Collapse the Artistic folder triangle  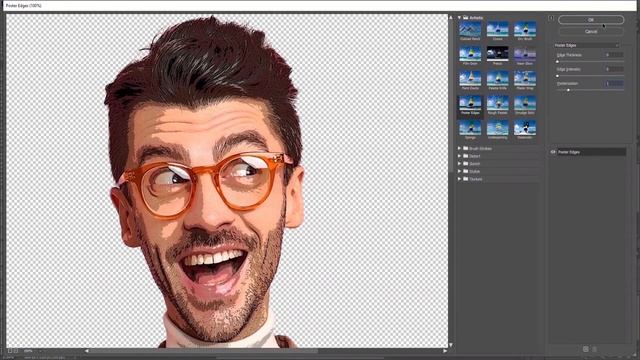point(459,18)
